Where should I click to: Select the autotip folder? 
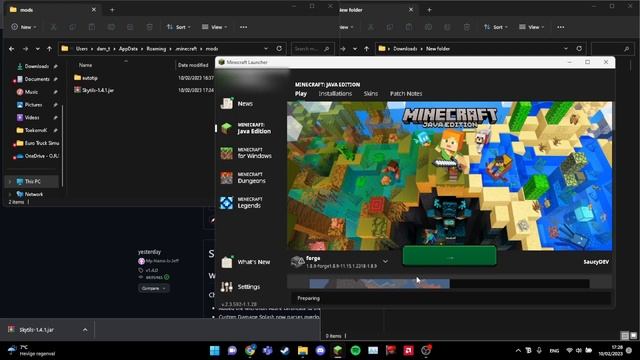86,78
